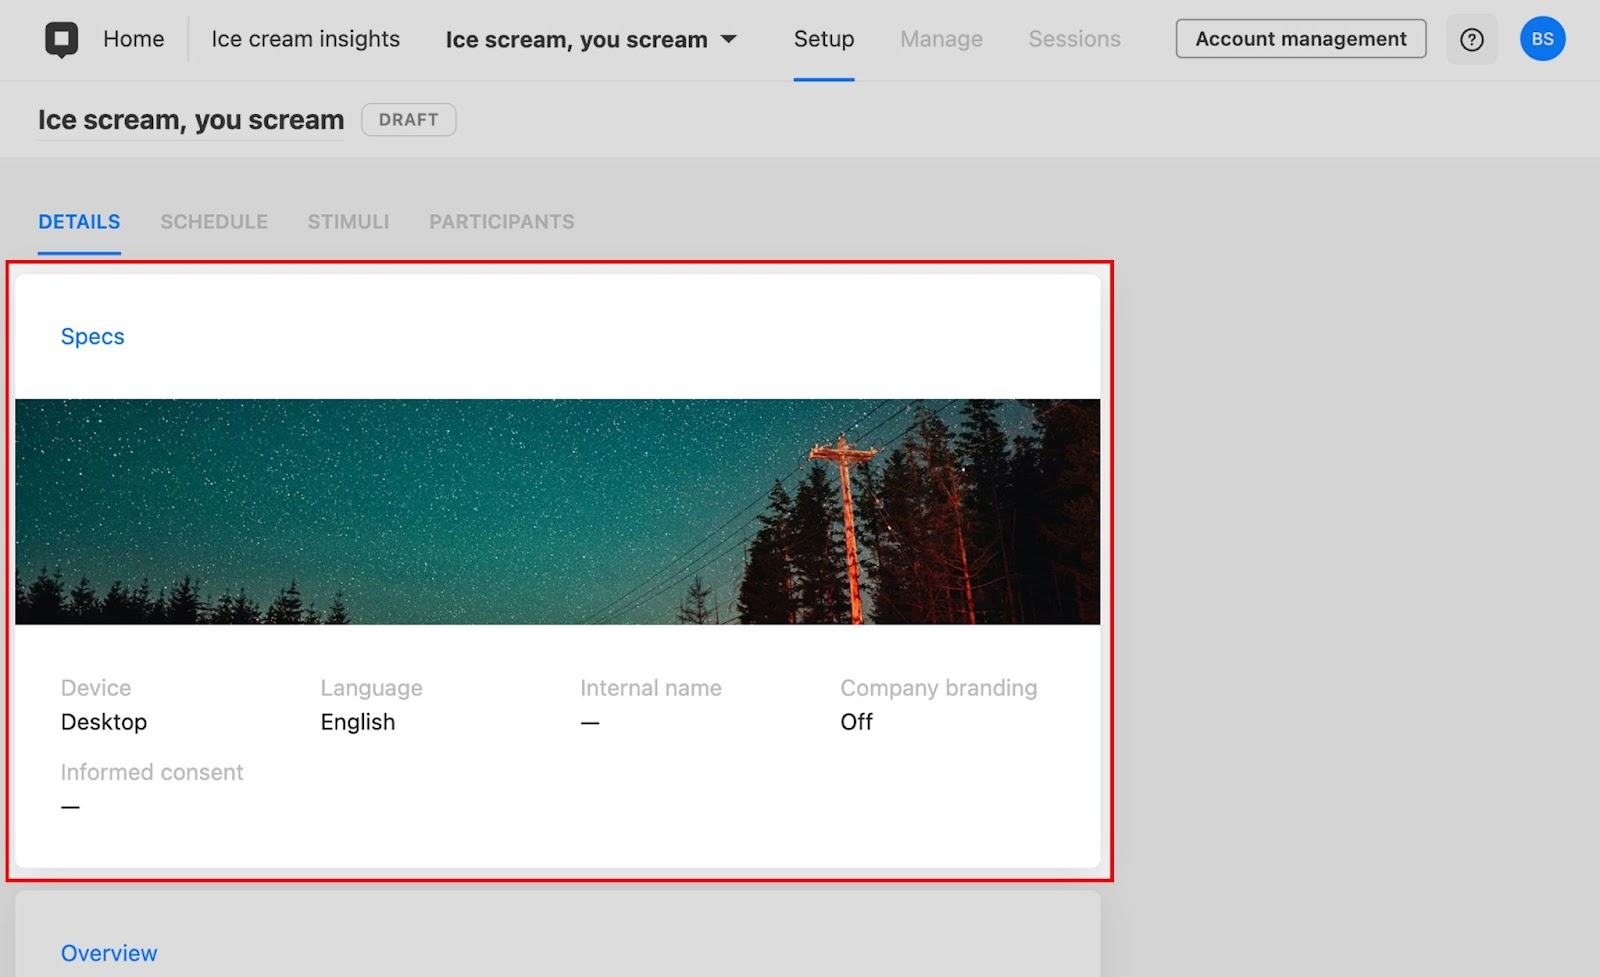Open the BS user avatar menu
Screen dimensions: 1600x977
(x=1542, y=40)
